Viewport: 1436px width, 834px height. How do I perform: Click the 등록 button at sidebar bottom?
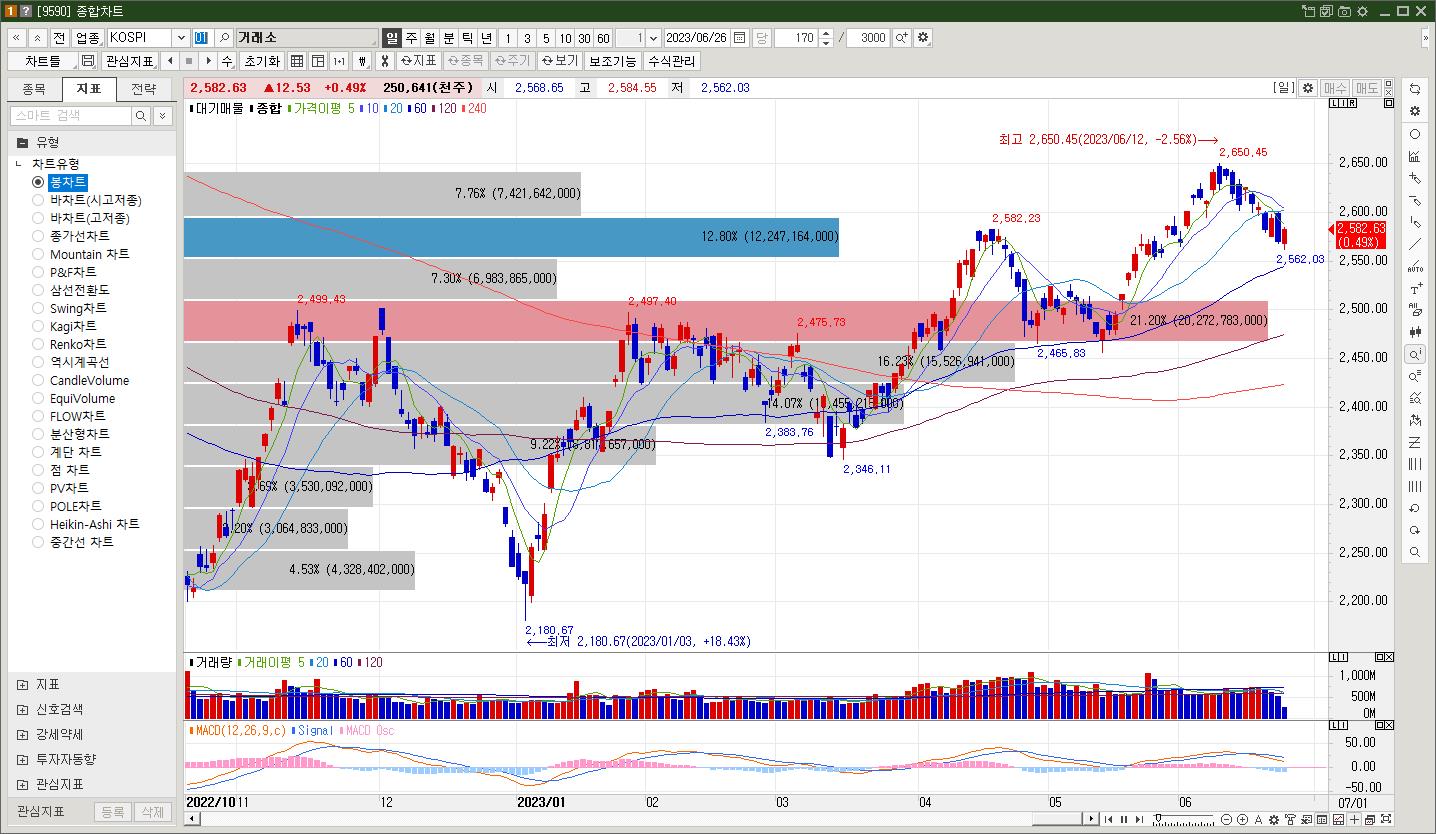113,812
